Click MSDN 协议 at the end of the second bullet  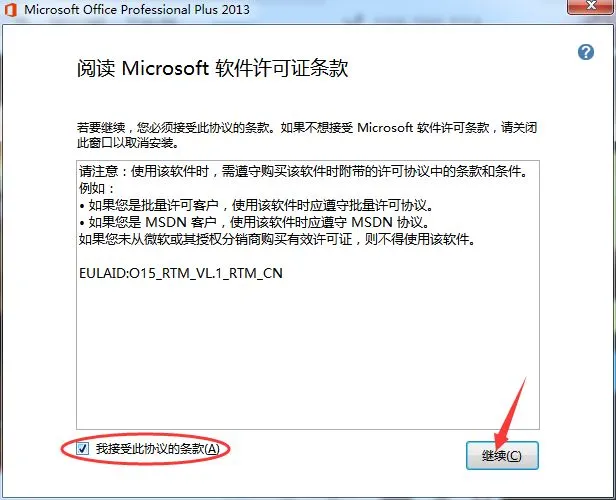coord(386,222)
